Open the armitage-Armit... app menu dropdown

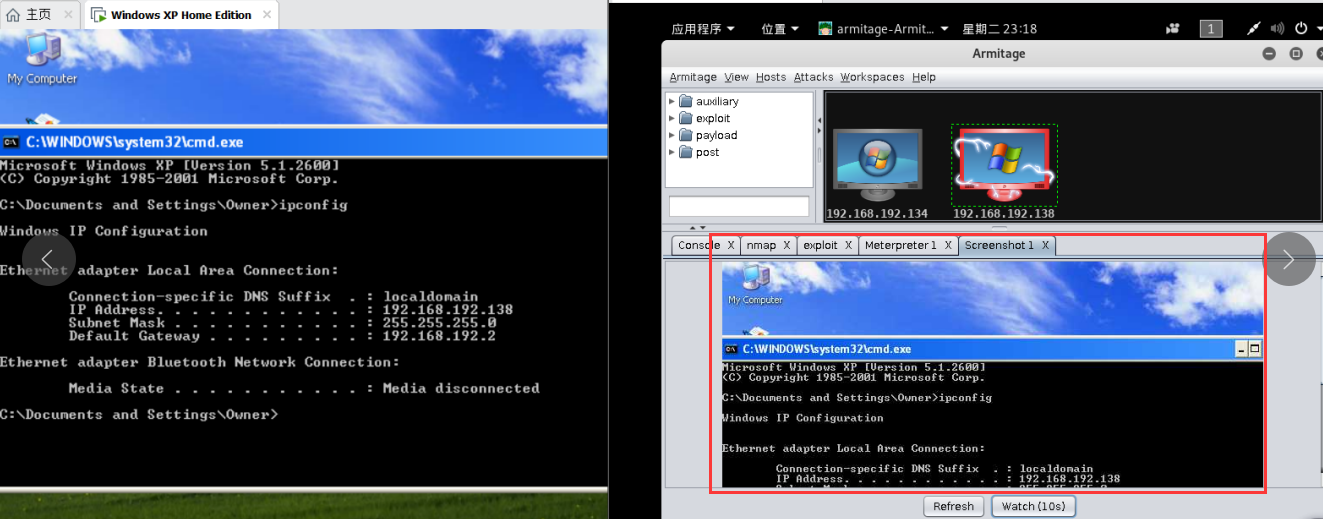[883, 29]
